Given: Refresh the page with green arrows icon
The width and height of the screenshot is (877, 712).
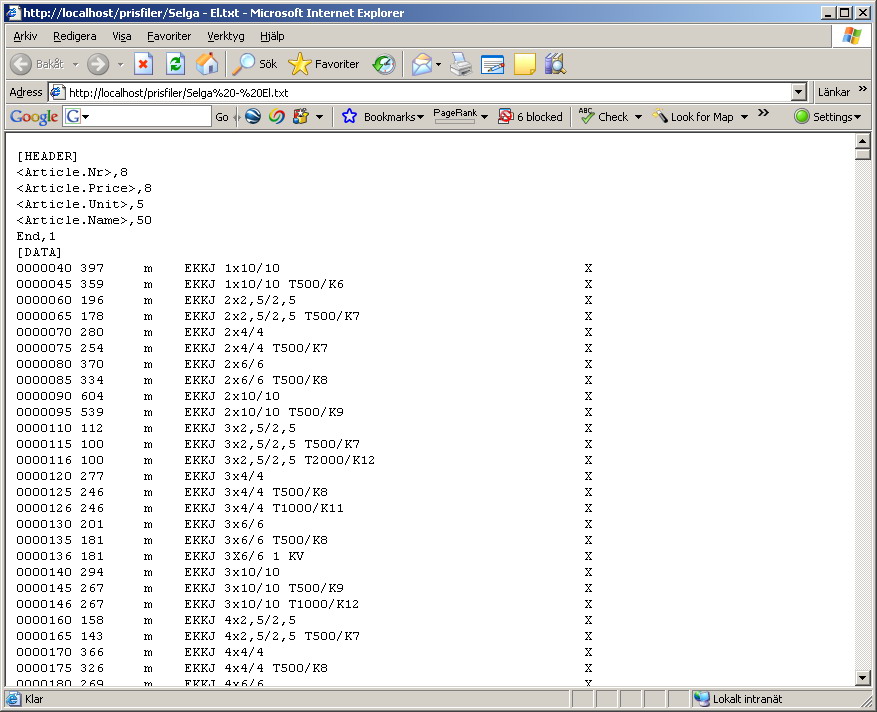Looking at the screenshot, I should (x=176, y=64).
